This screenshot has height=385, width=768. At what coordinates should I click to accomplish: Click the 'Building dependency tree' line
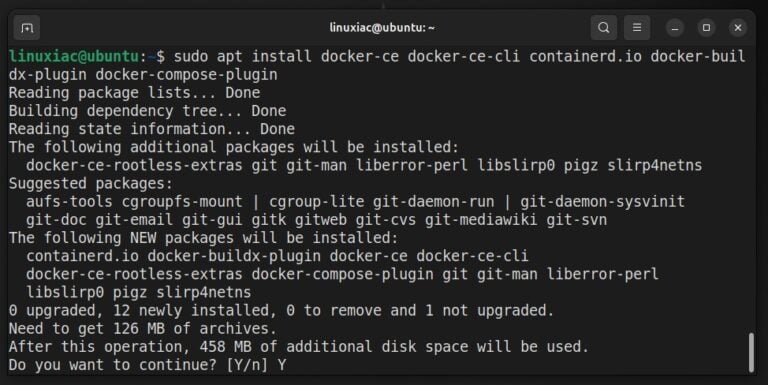(x=147, y=111)
